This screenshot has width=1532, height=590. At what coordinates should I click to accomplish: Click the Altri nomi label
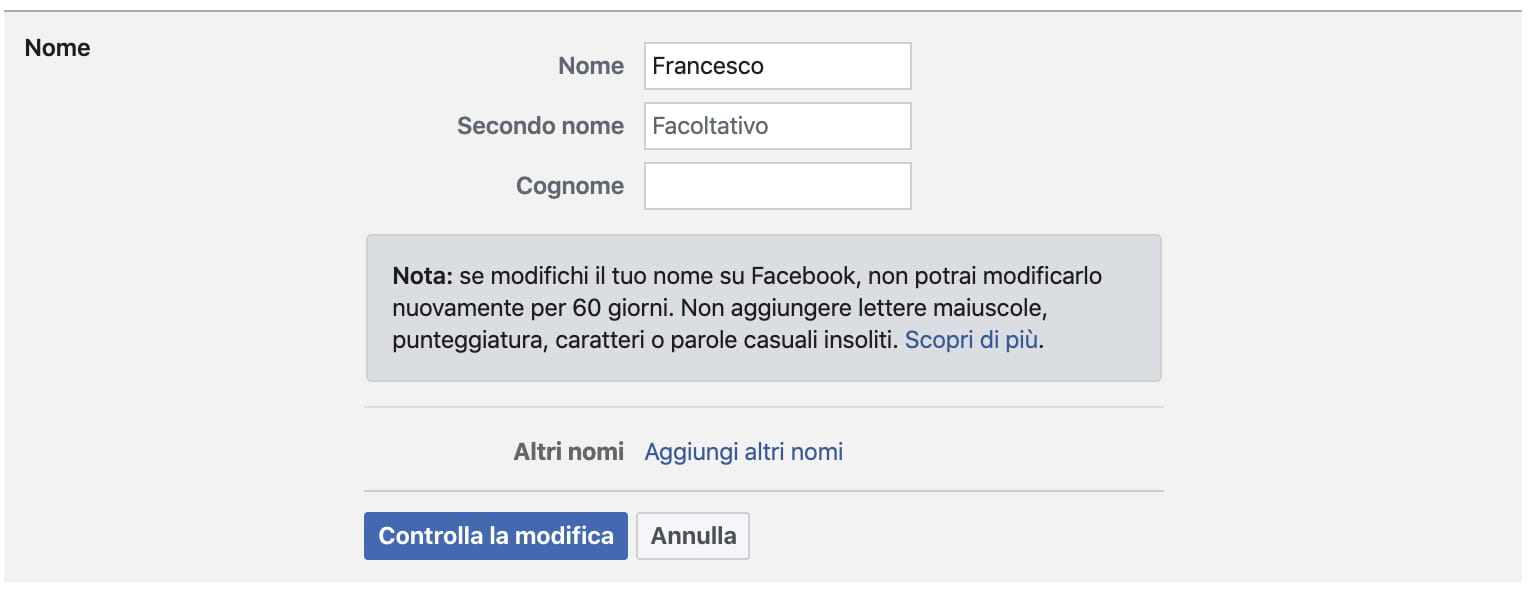click(568, 452)
